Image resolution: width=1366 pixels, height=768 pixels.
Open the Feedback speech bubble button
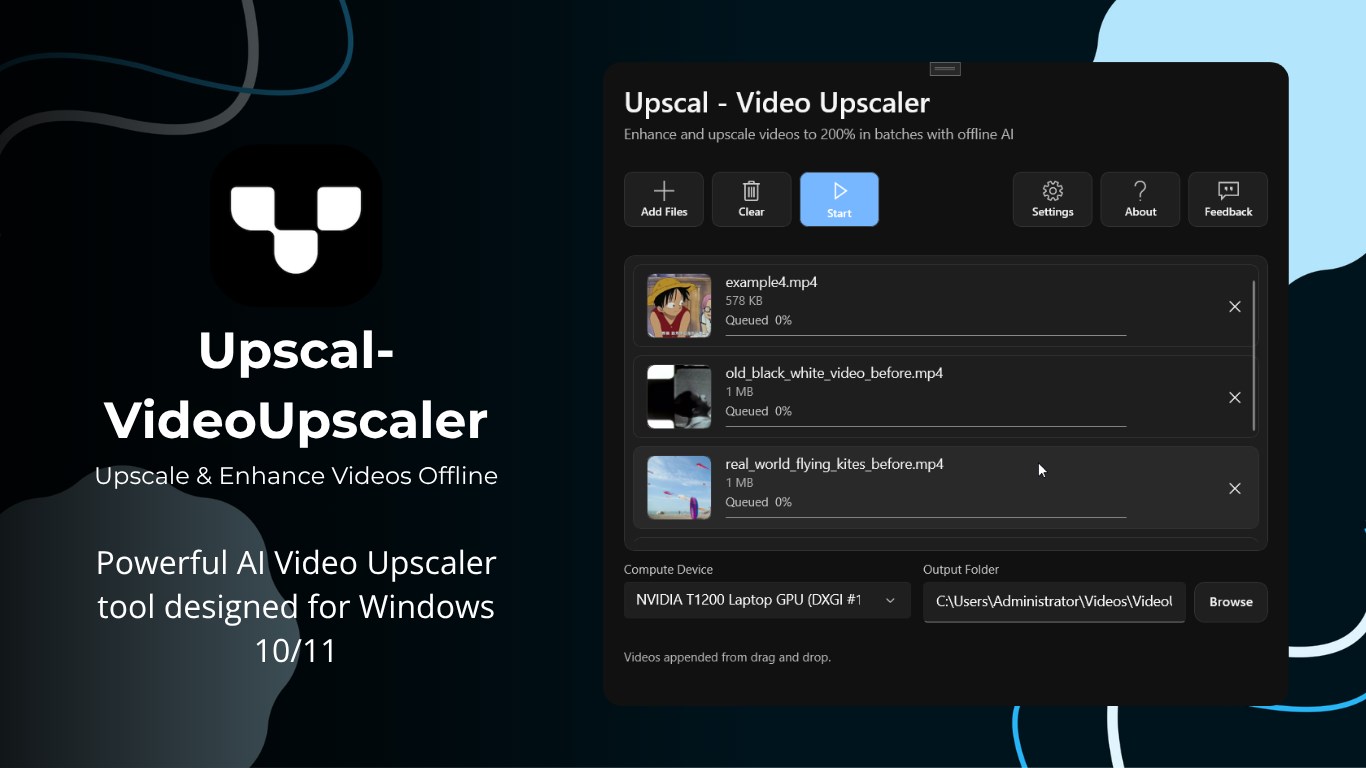click(x=1228, y=199)
